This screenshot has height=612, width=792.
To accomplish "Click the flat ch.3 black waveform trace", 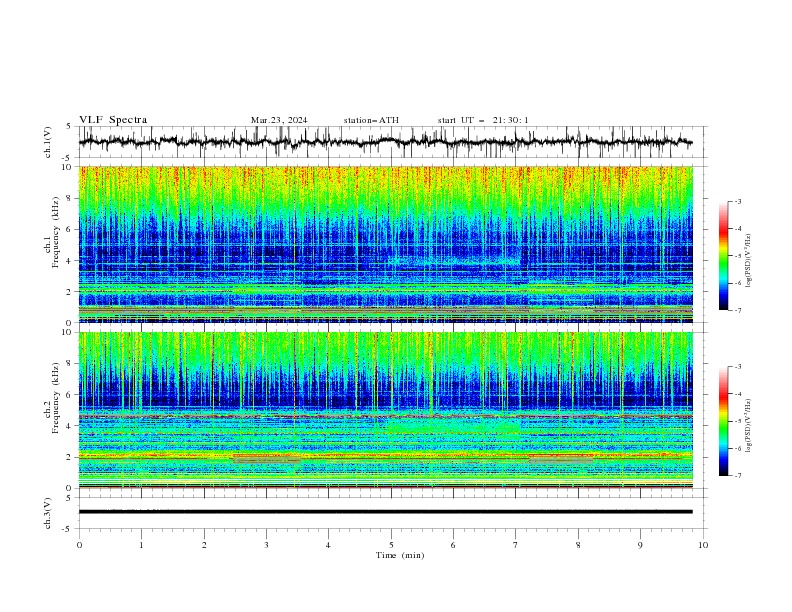I will 385,512.
